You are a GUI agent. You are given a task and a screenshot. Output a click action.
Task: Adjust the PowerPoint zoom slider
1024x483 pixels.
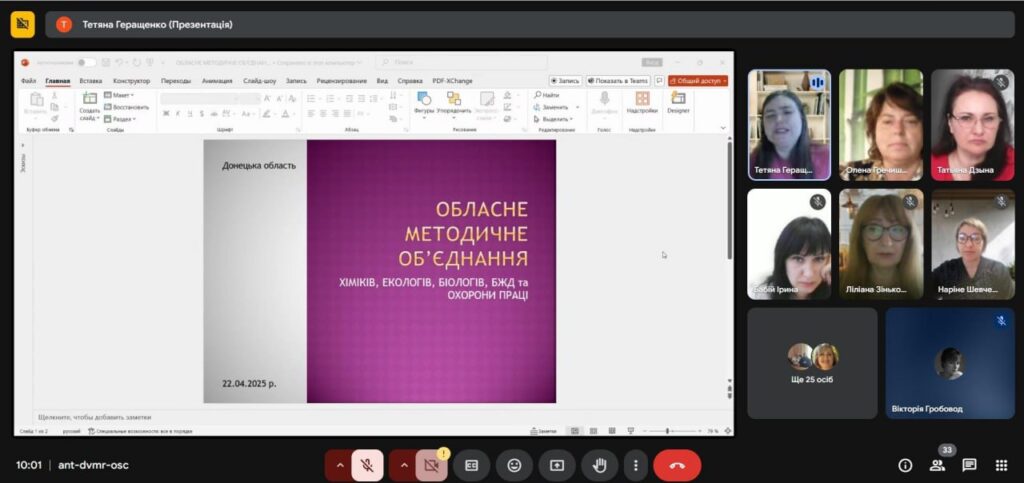668,431
